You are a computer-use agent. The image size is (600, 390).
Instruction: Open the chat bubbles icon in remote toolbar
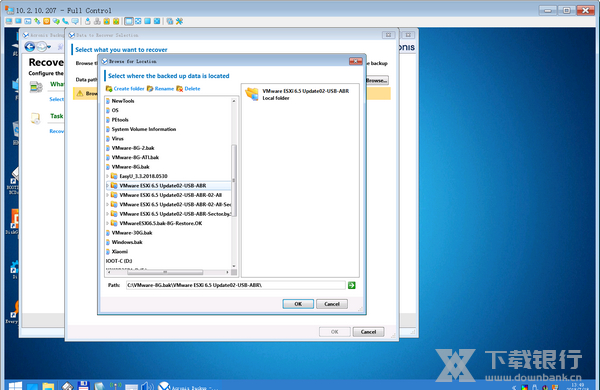coord(56,21)
